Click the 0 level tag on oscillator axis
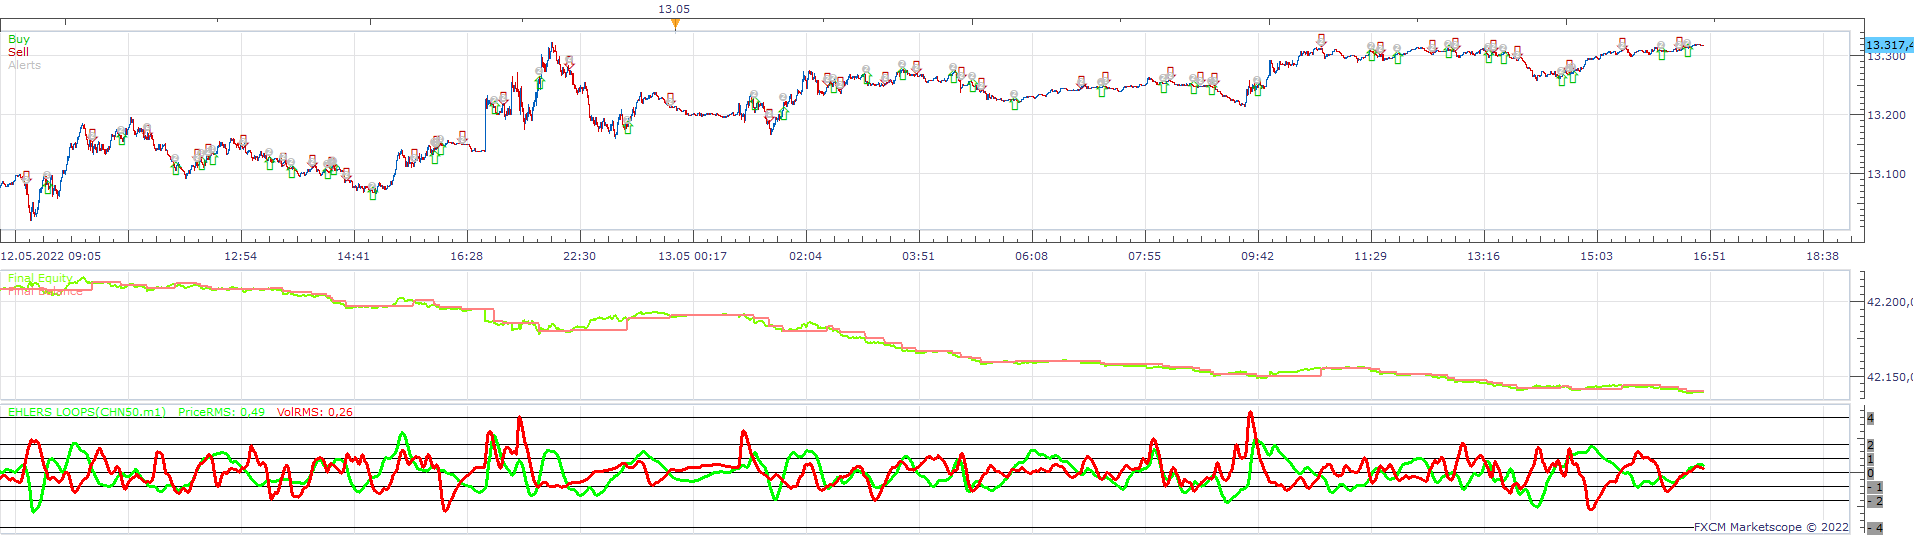 coord(1870,474)
